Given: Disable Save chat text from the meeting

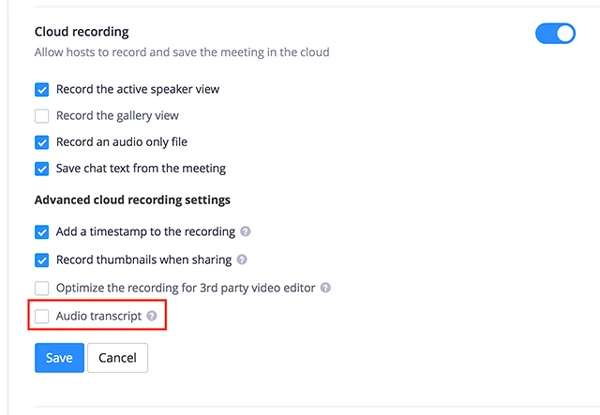Looking at the screenshot, I should point(42,169).
